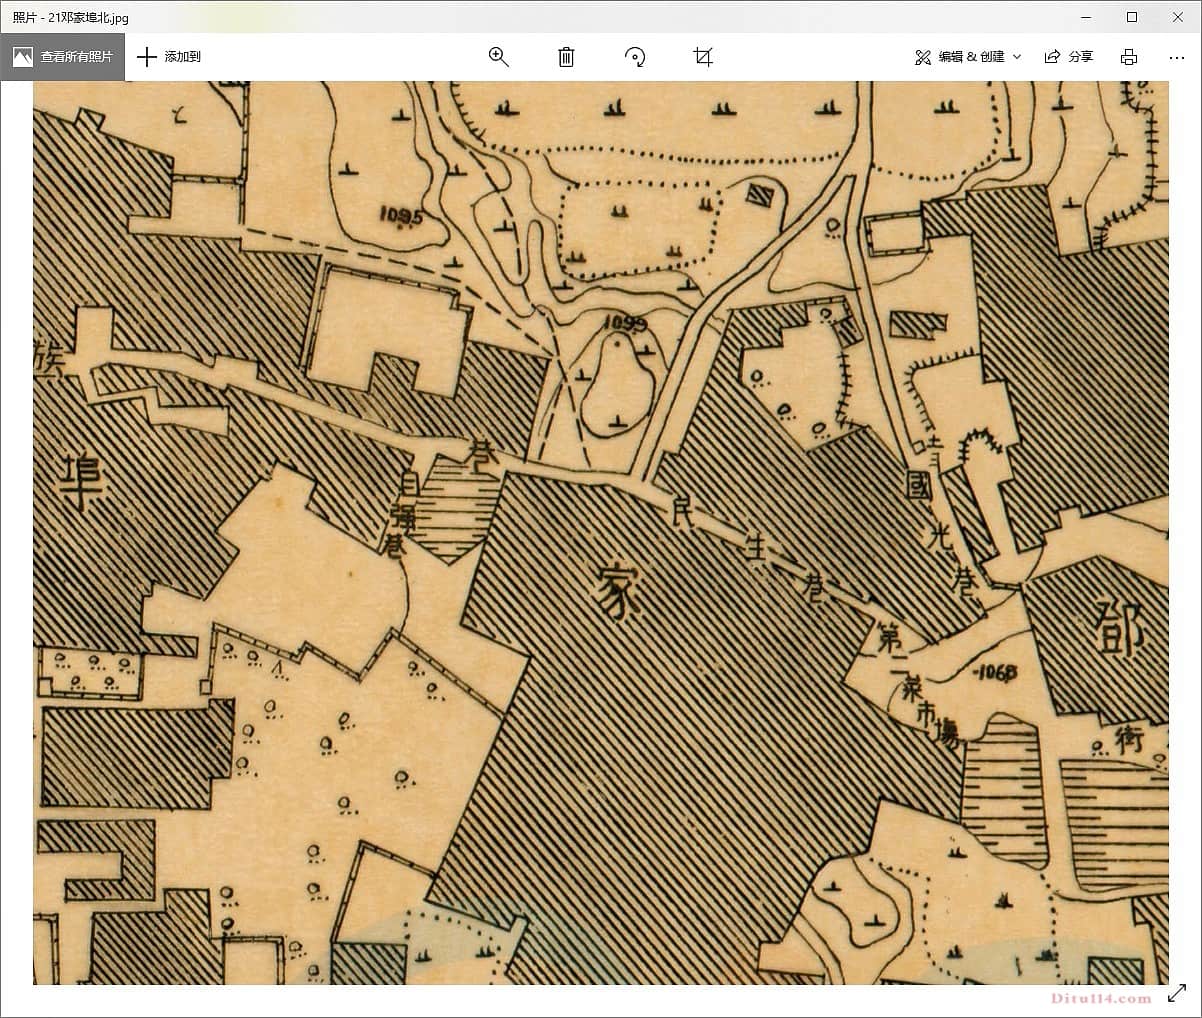This screenshot has width=1202, height=1018.
Task: Click the chevron arrow next to 编辑 & 创建
Action: [1017, 57]
